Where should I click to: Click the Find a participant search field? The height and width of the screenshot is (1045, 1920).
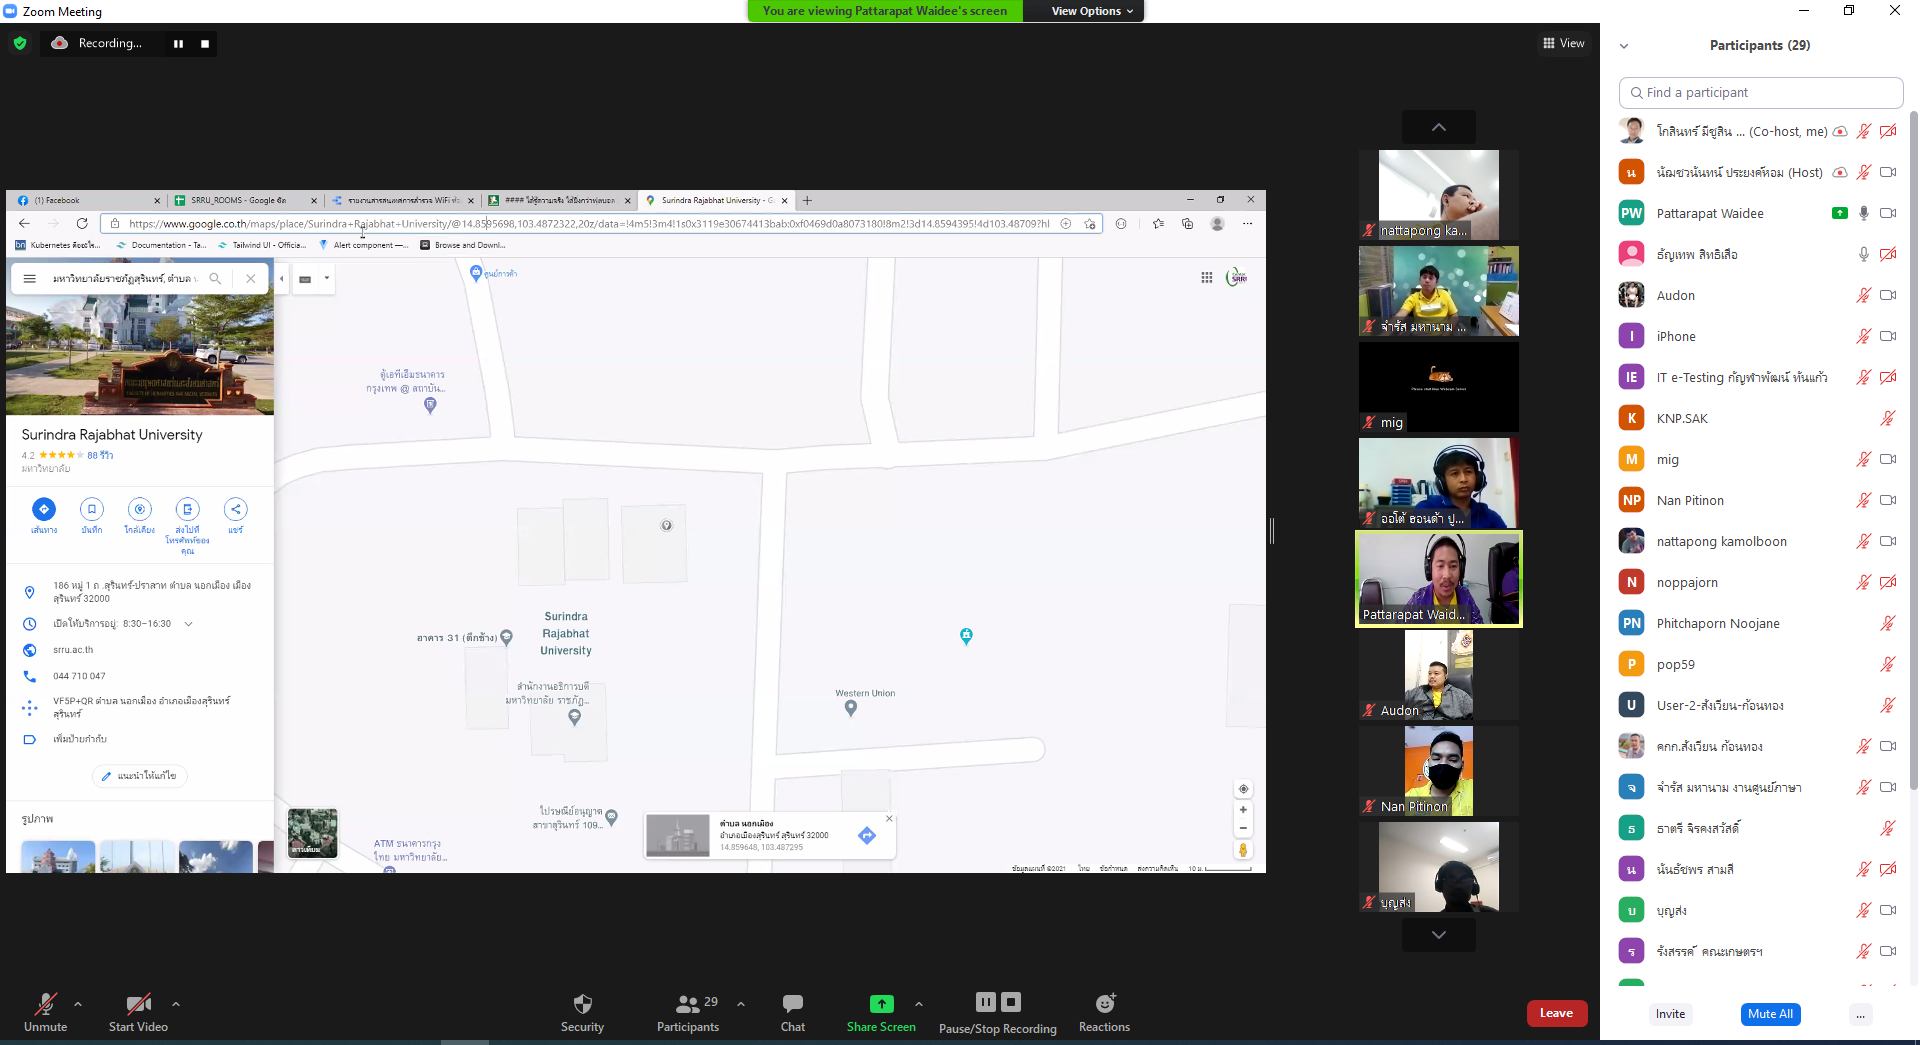click(x=1760, y=92)
